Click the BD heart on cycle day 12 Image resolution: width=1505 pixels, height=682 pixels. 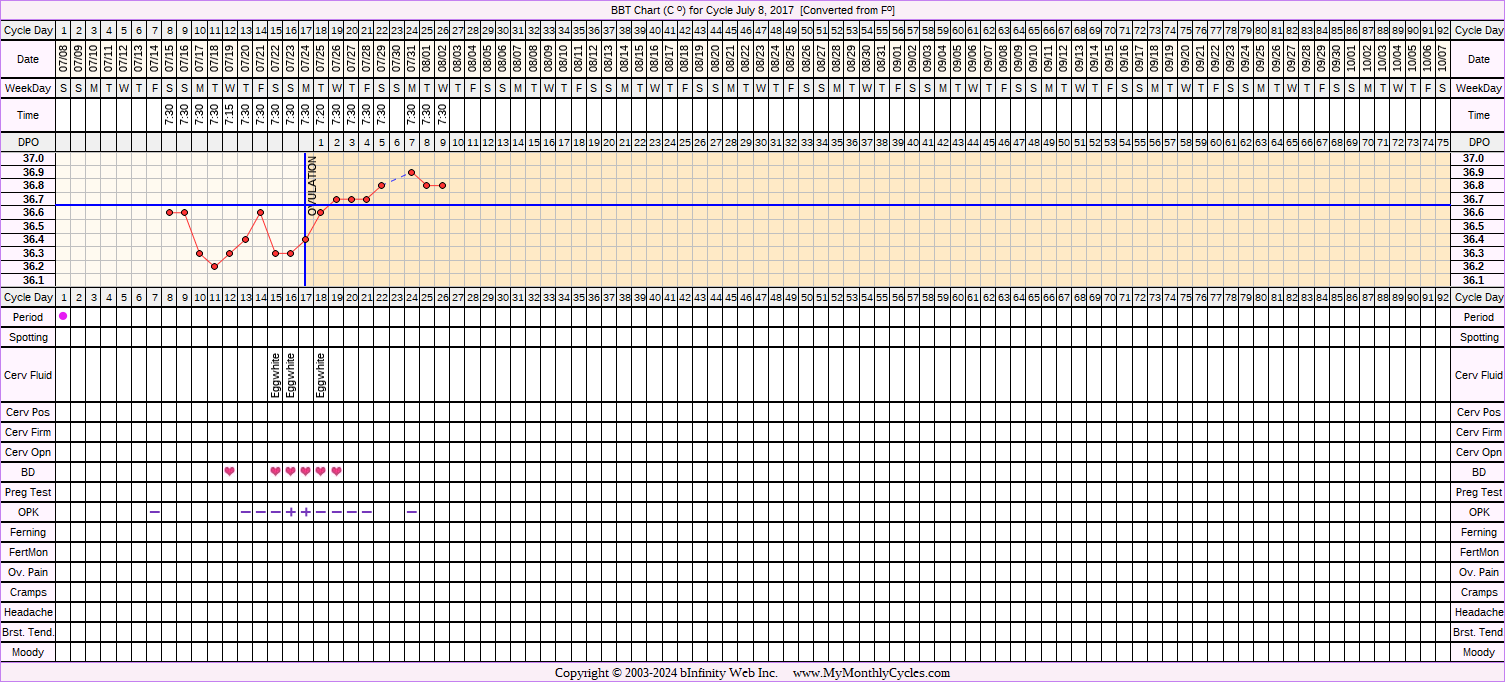coord(230,472)
